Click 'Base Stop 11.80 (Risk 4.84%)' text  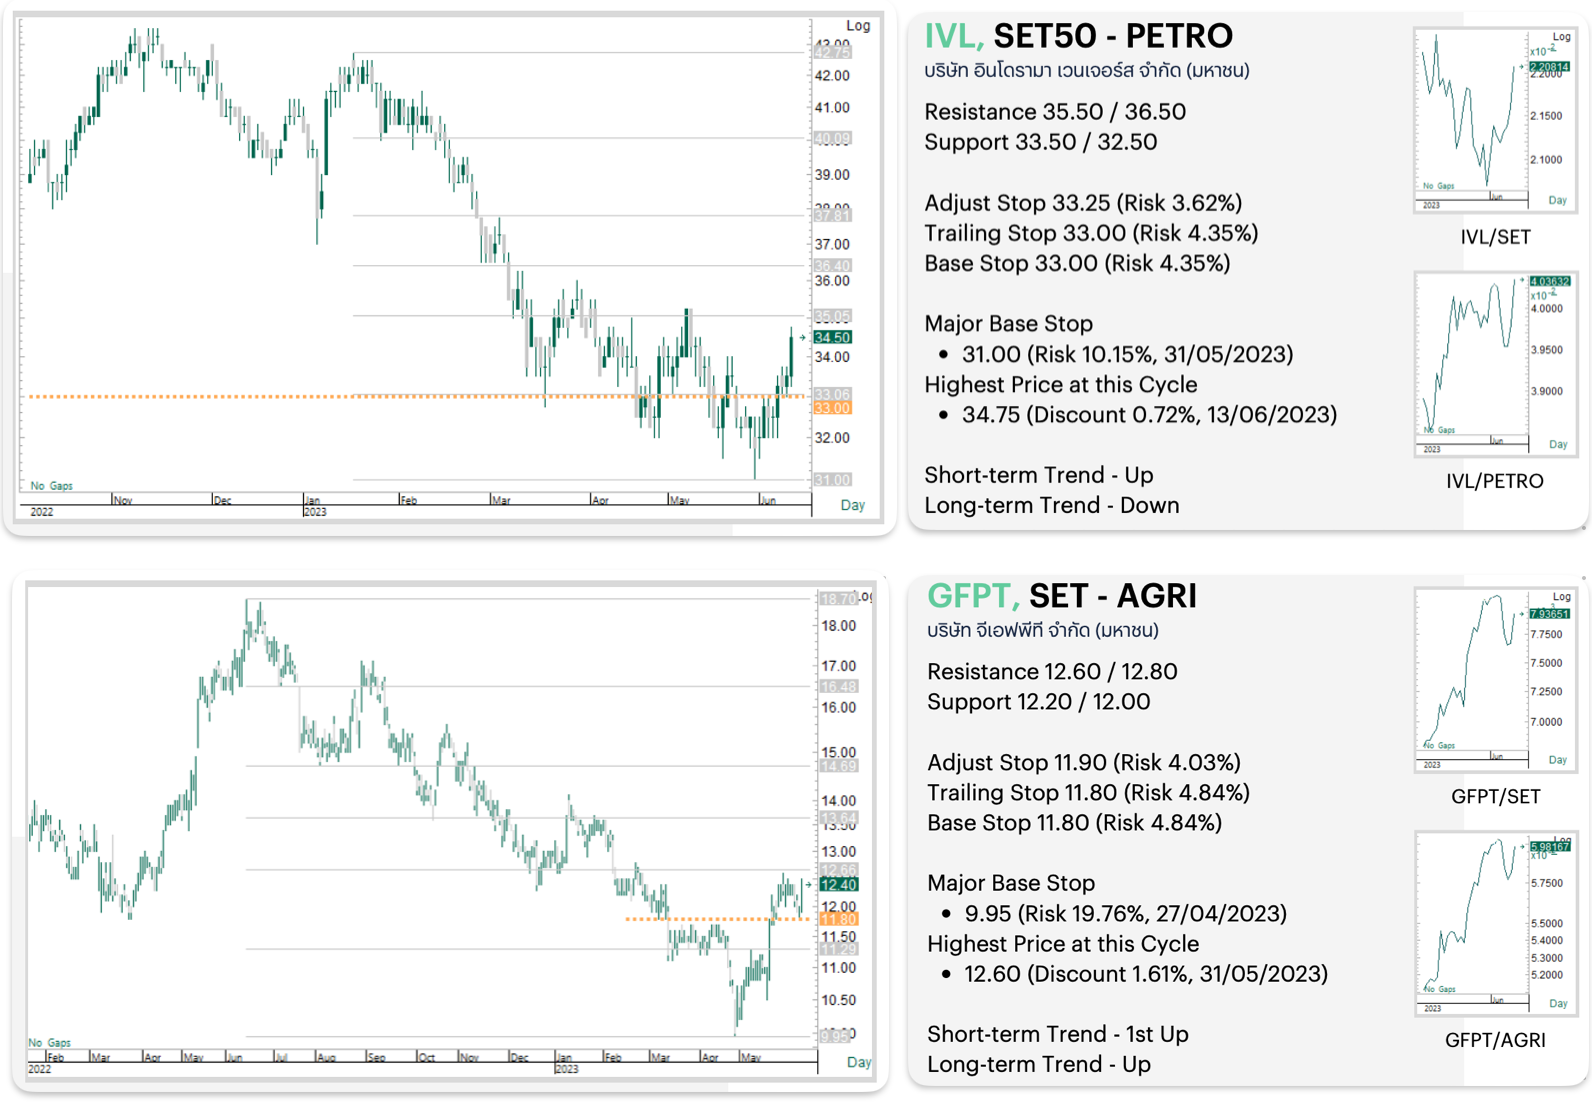coord(1075,823)
